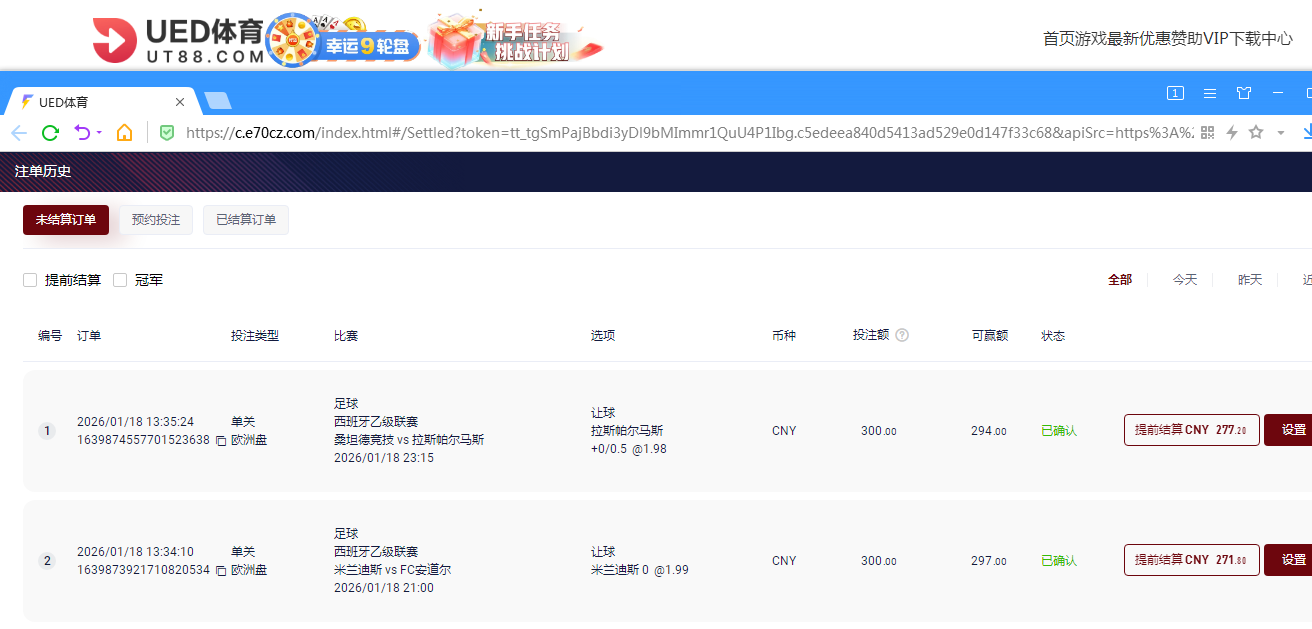Screen dimensions: 1312x629
Task: Check the 冠军 filter box
Action: click(120, 280)
